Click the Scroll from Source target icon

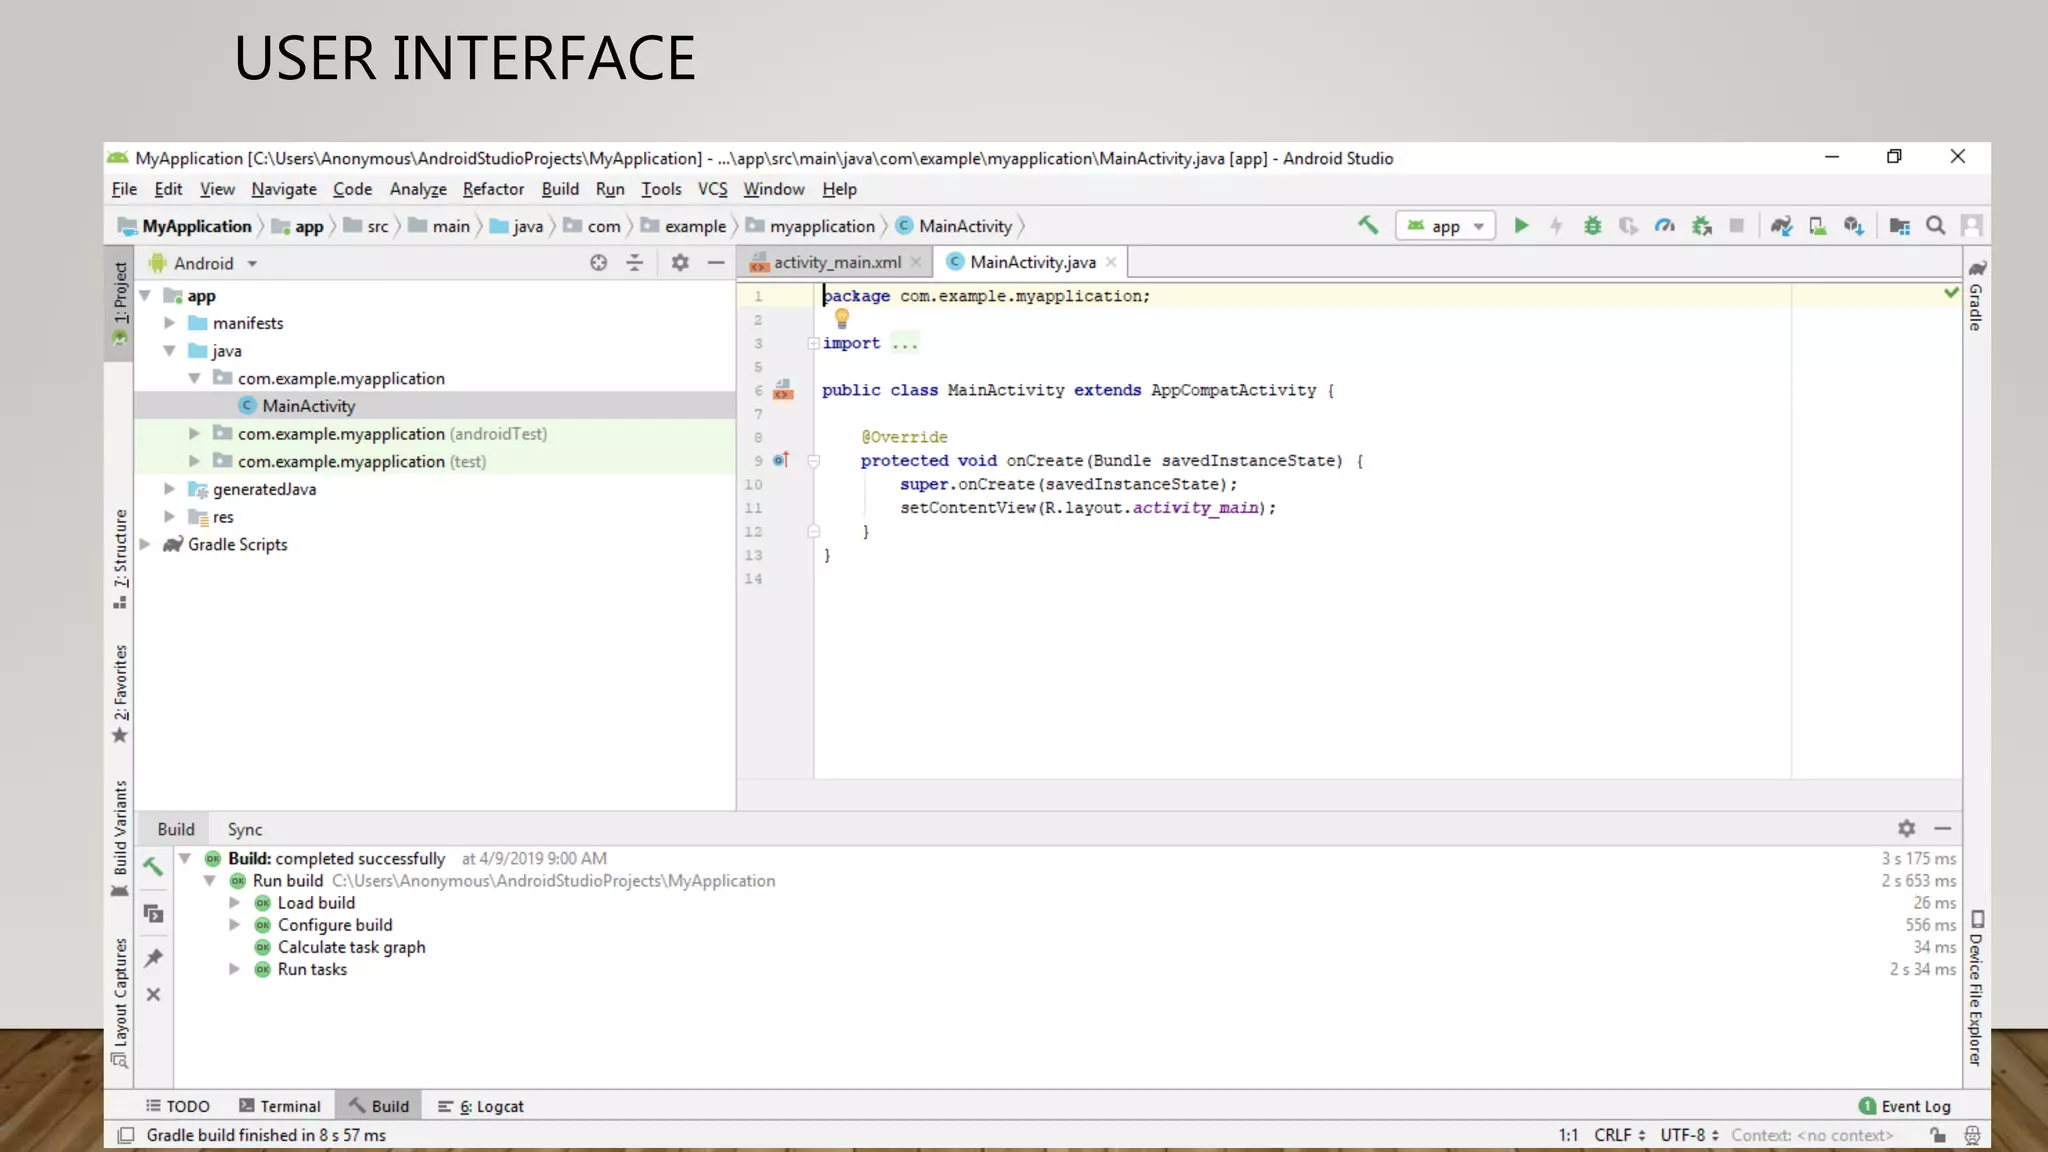click(598, 263)
